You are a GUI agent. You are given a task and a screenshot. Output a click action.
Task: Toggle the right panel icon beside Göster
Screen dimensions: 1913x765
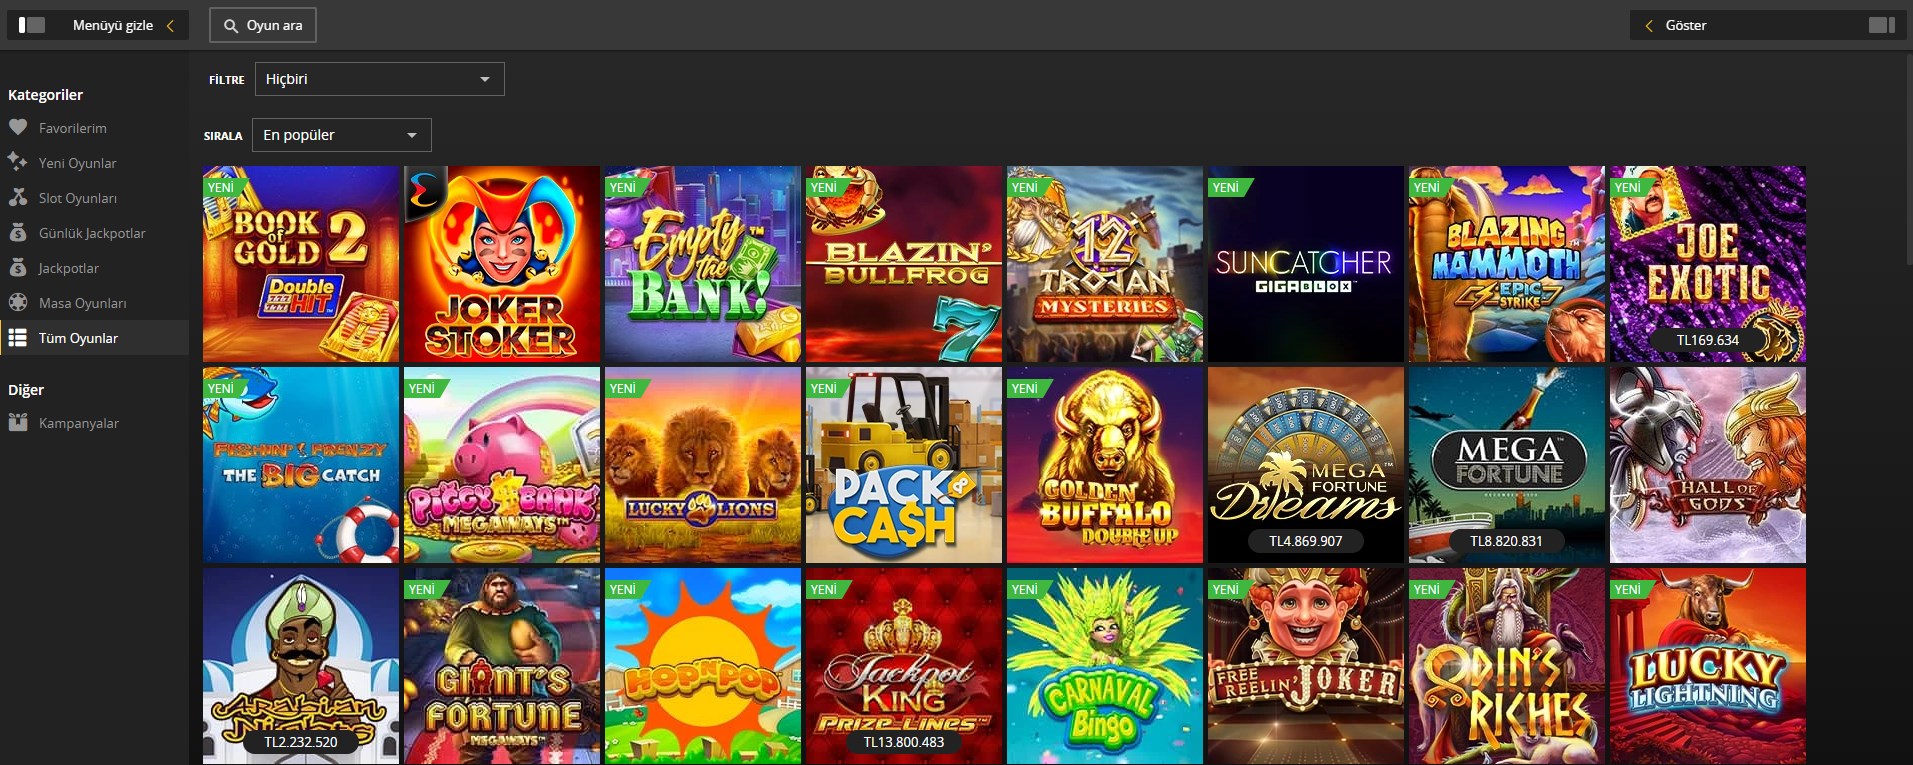[1881, 25]
